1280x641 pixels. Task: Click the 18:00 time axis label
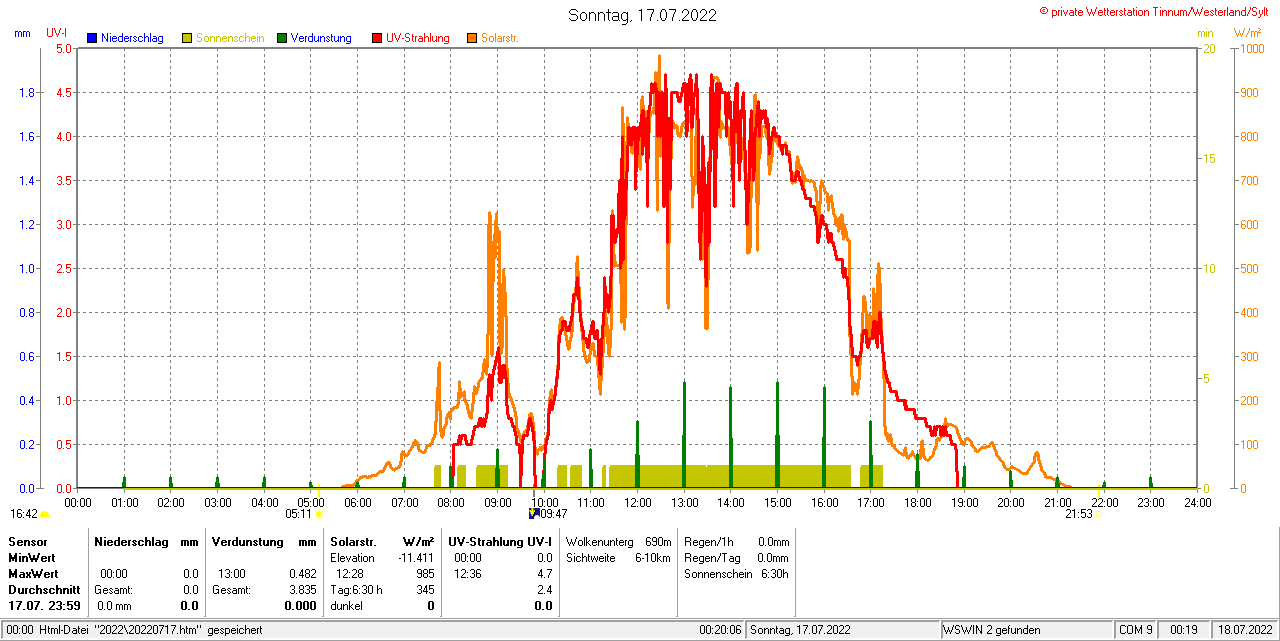pos(917,502)
